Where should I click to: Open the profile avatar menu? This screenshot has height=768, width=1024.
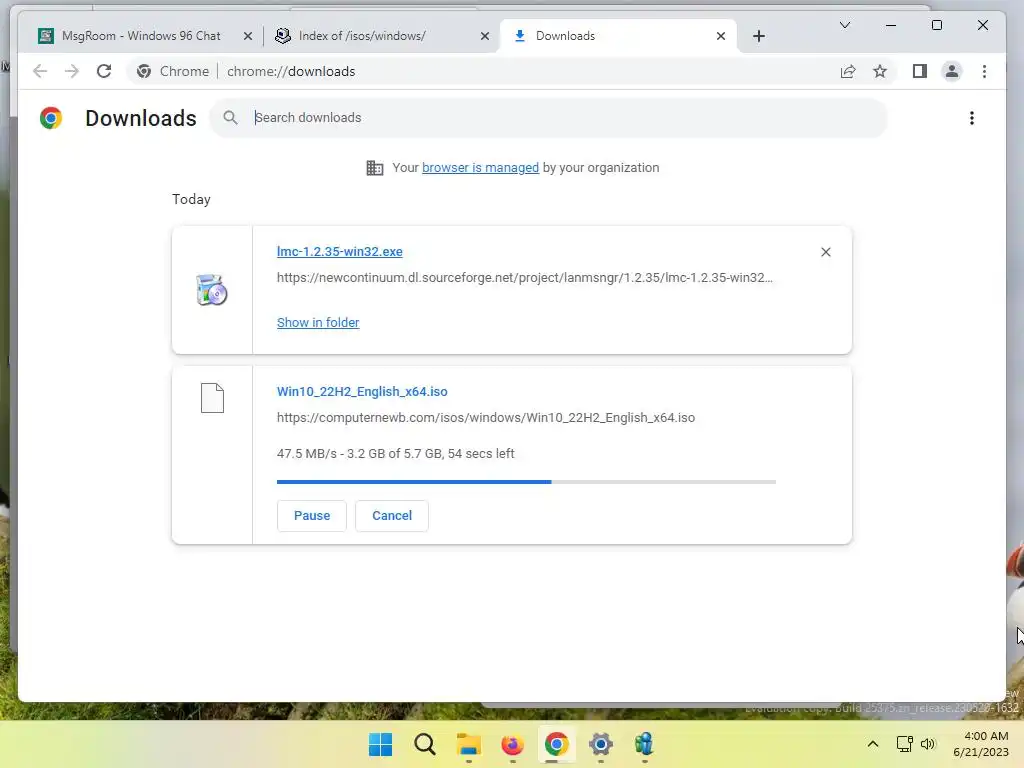pyautogui.click(x=952, y=71)
